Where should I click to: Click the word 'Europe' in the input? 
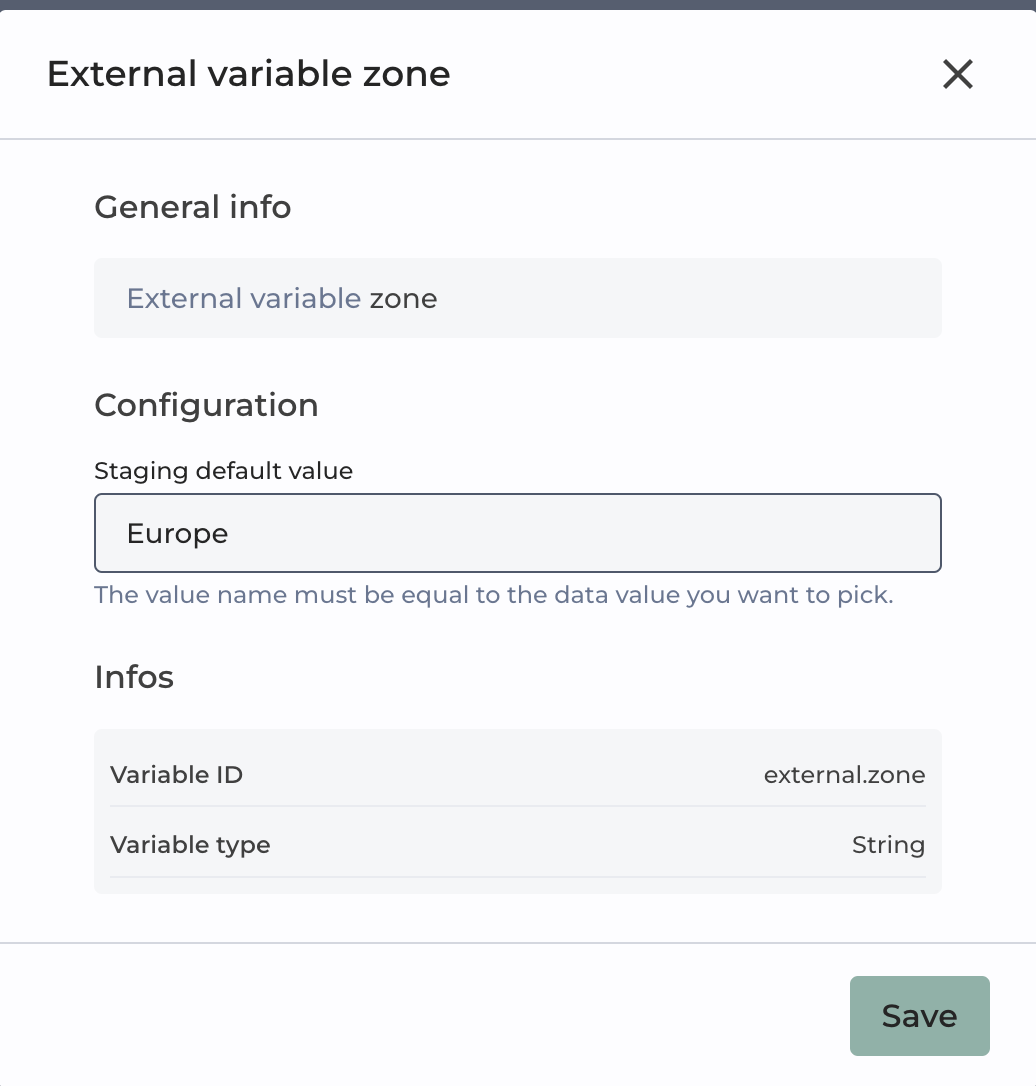pyautogui.click(x=177, y=533)
